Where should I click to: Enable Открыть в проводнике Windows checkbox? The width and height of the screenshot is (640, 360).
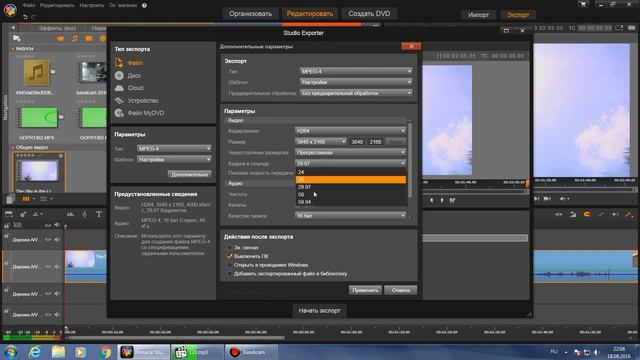(x=229, y=265)
